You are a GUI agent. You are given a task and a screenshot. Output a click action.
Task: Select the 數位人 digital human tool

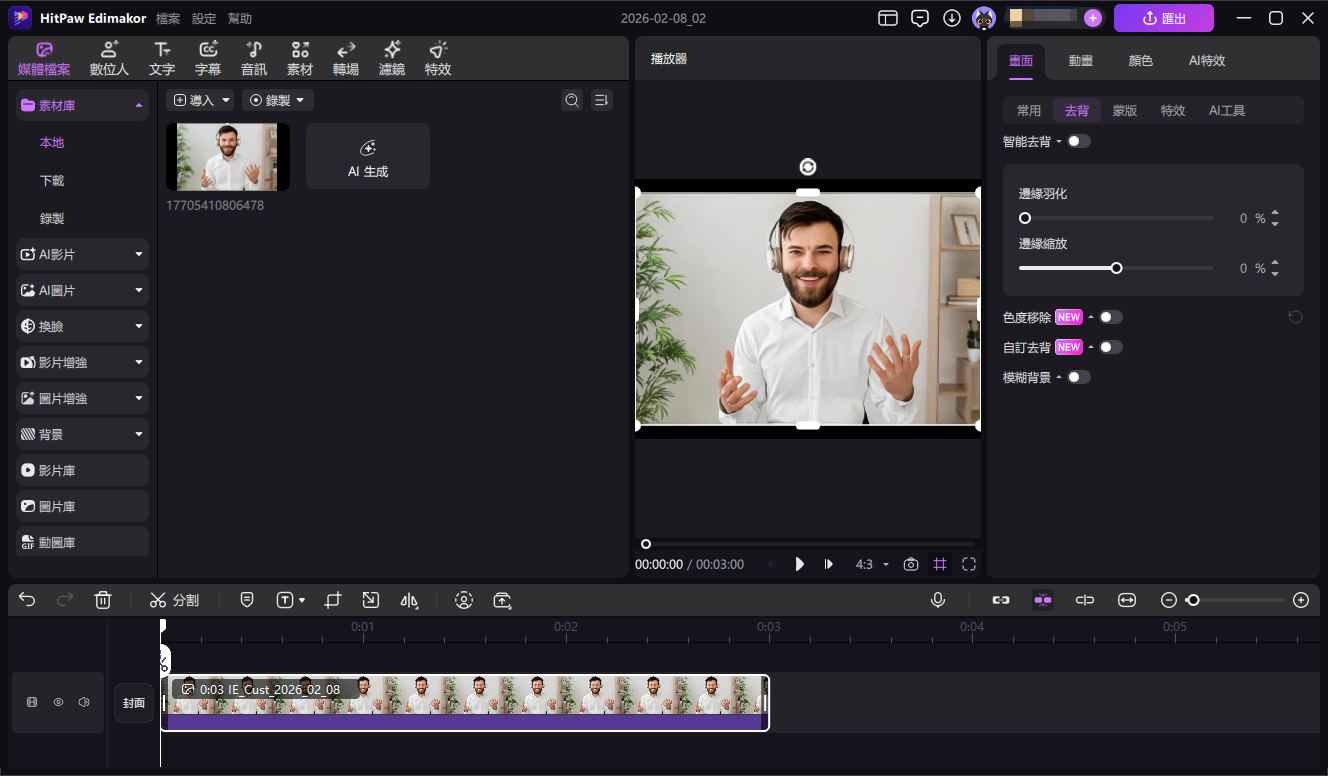click(x=108, y=57)
